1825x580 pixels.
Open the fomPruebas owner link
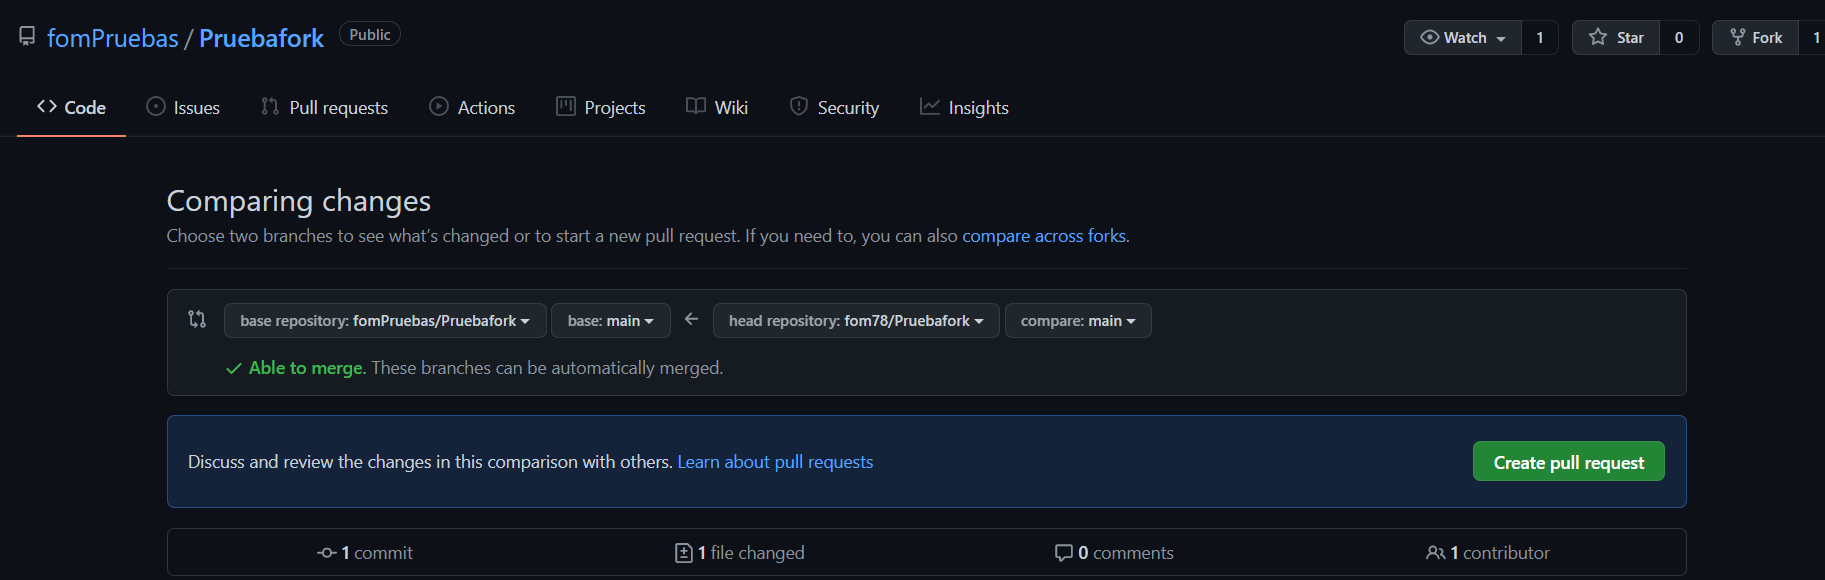point(113,38)
